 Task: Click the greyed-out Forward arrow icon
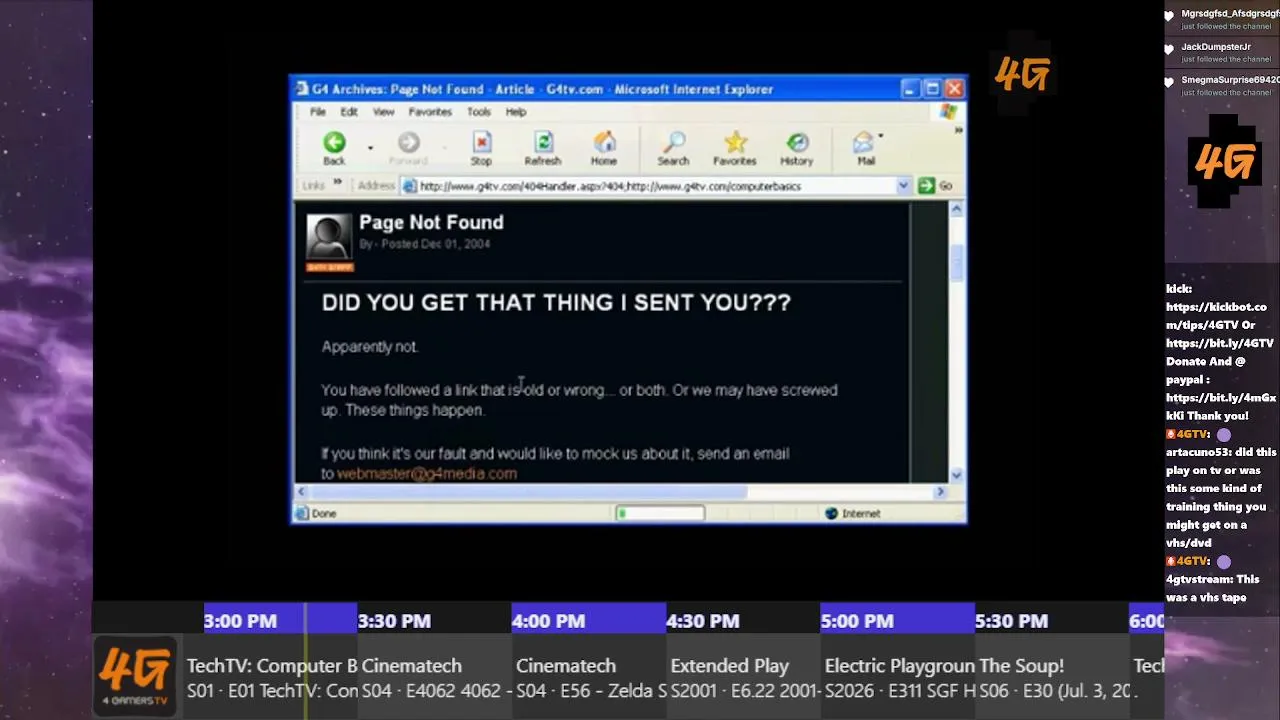pos(408,143)
